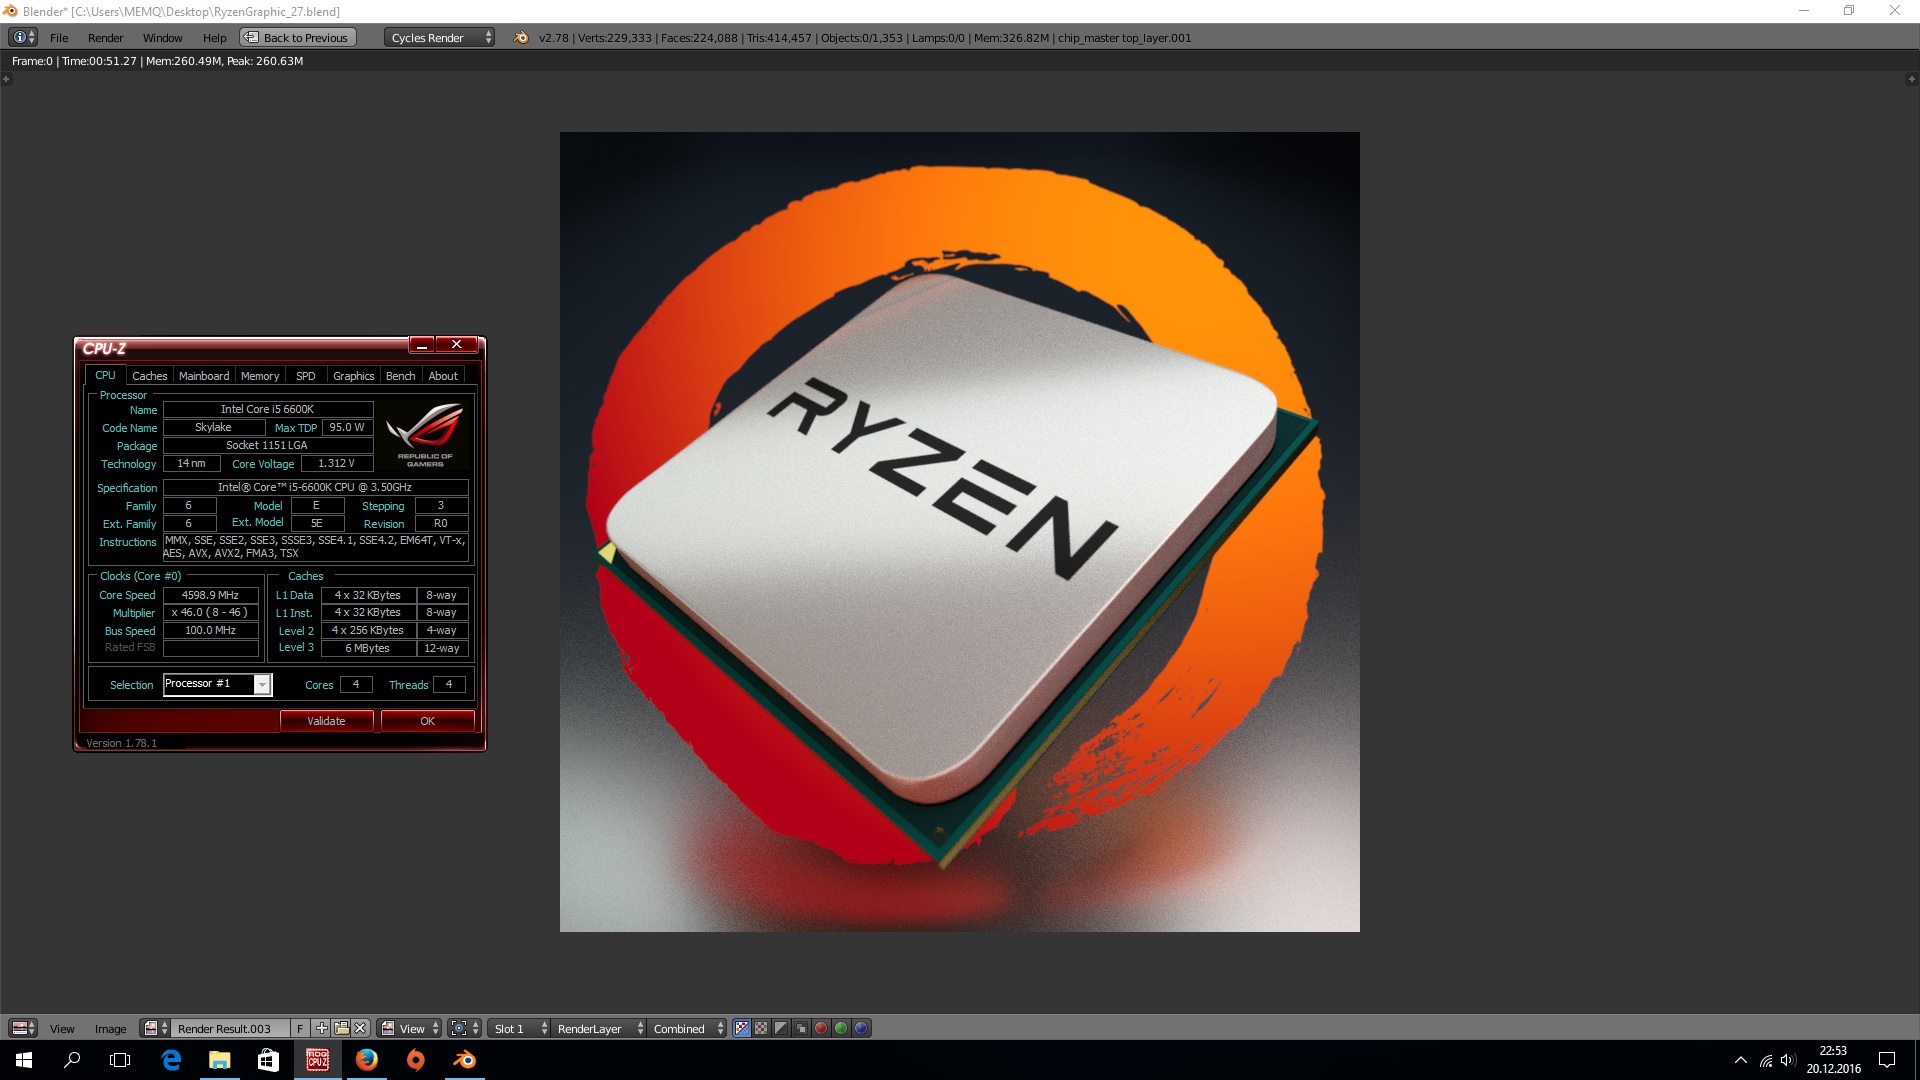Viewport: 1920px width, 1080px height.
Task: Open the View editing mode dropdown
Action: click(410, 1028)
